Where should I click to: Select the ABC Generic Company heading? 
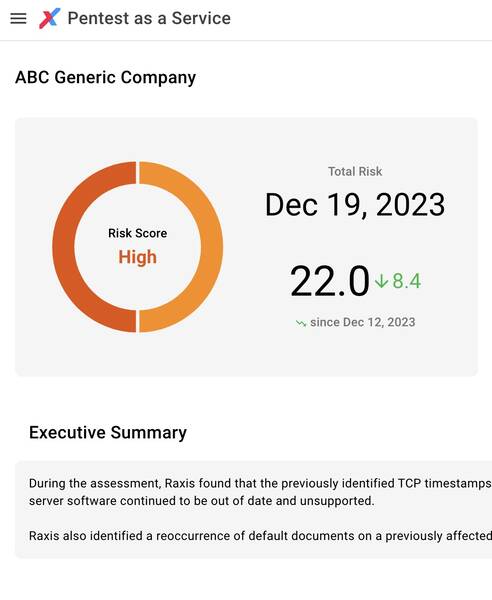(105, 77)
